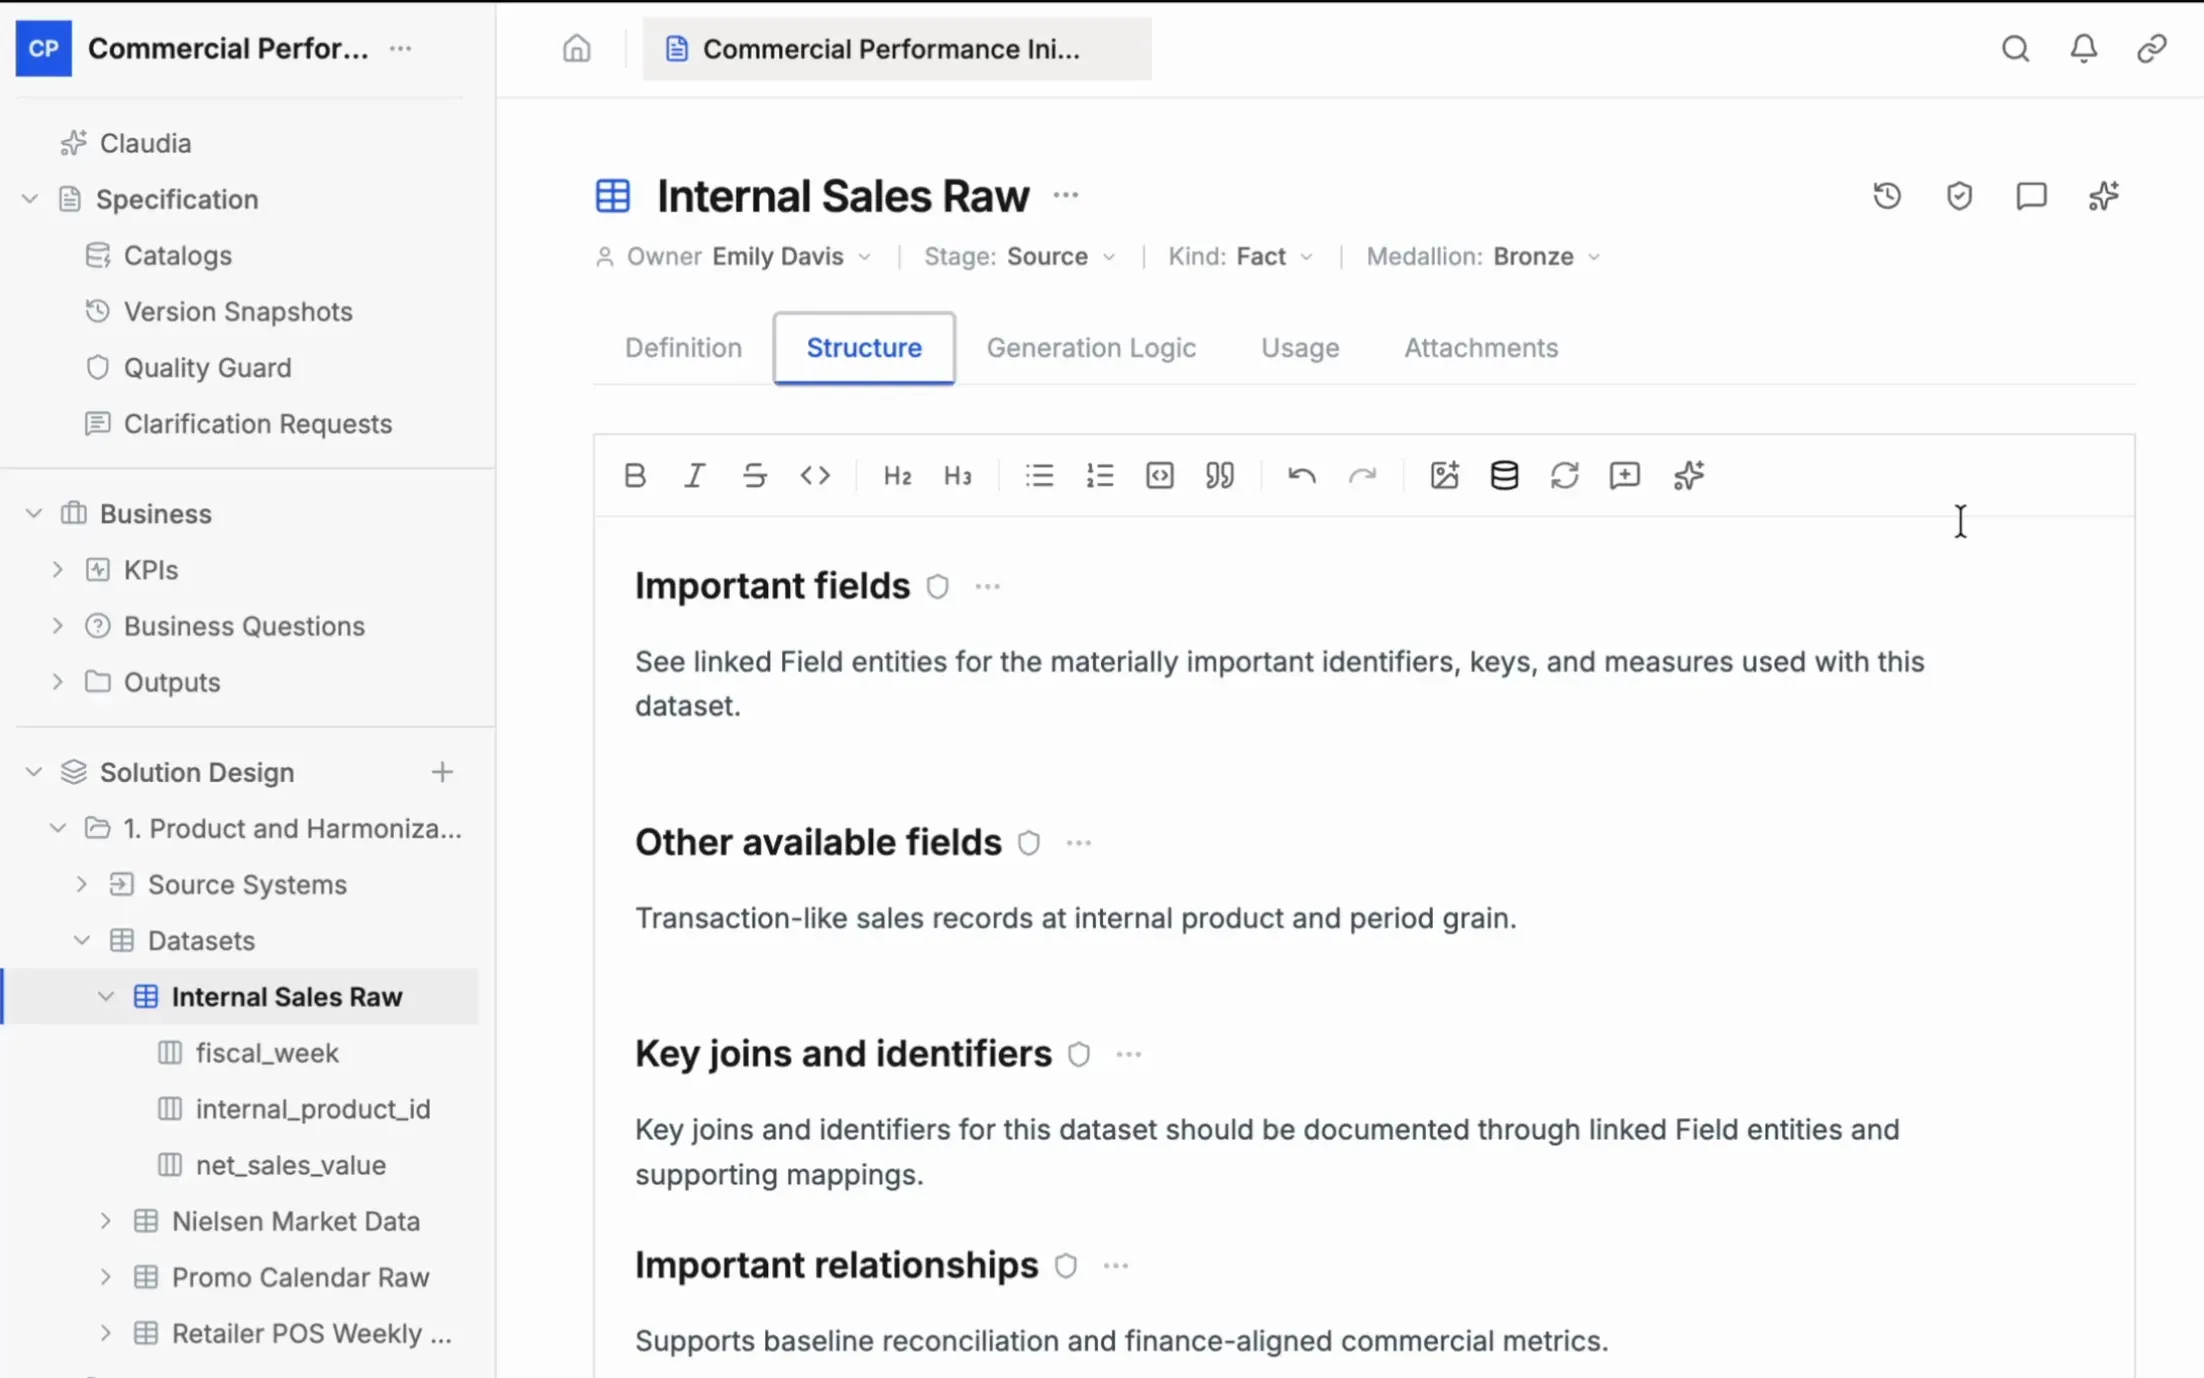The height and width of the screenshot is (1378, 2204).
Task: Open workspace options ellipsis menu
Action: 400,48
